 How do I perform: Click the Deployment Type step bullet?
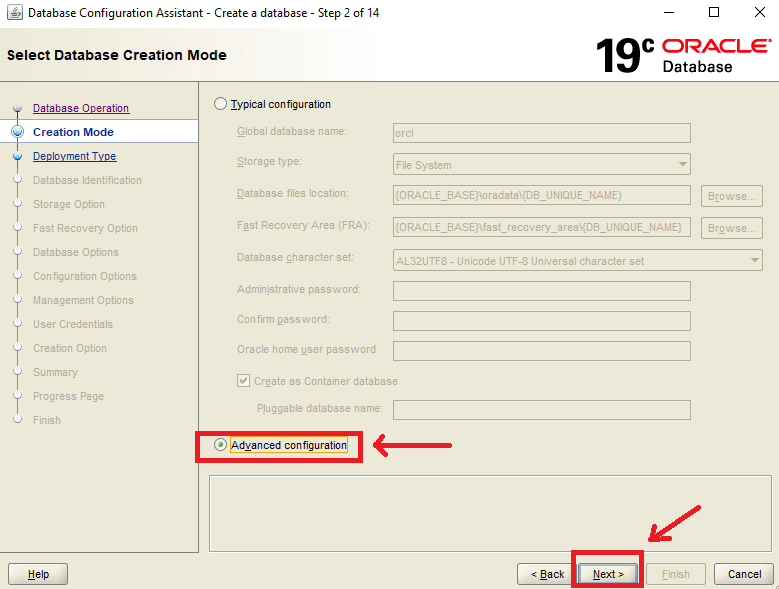click(17, 156)
